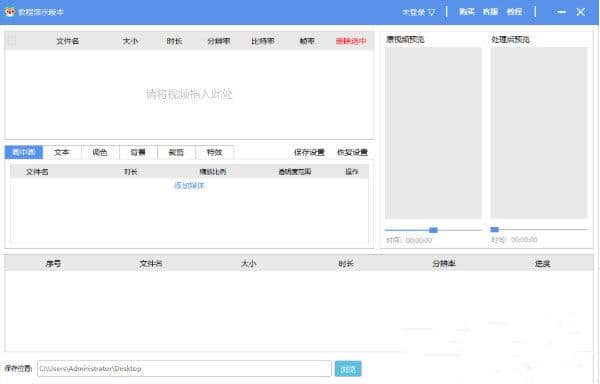The image size is (600, 384).
Task: Click the original video preview slider handle
Action: (433, 230)
